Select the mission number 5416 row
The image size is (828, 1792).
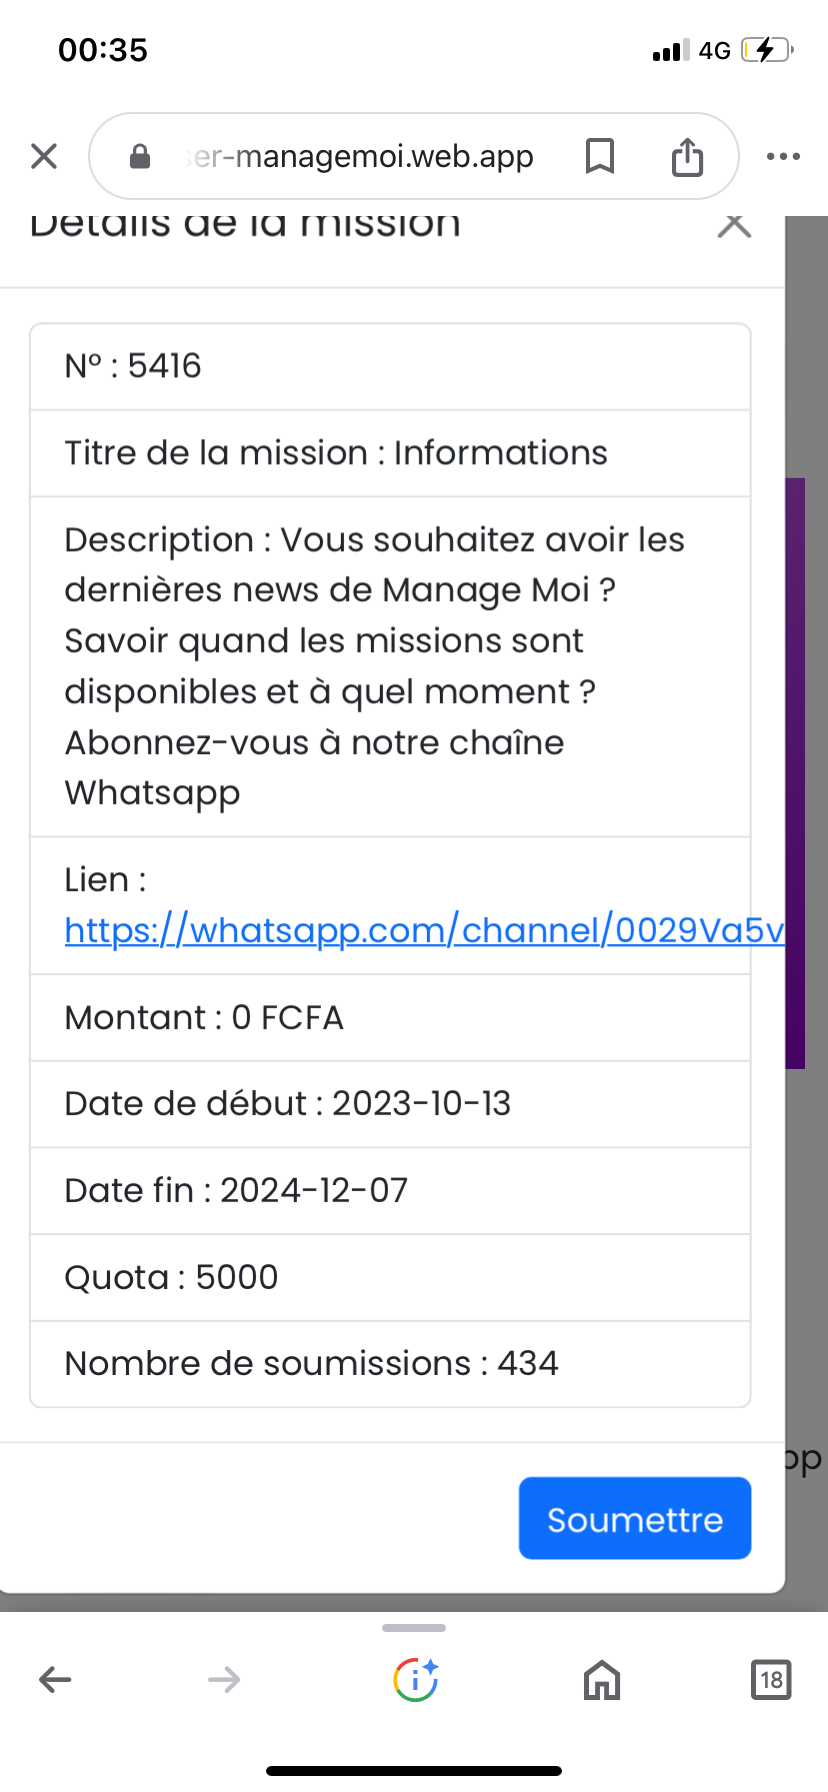pos(390,367)
